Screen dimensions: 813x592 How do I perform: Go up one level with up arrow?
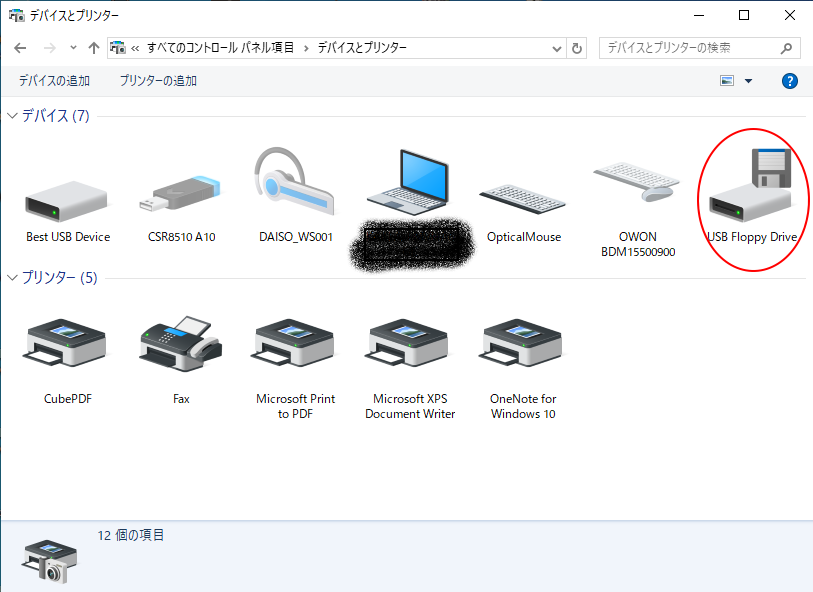pos(94,48)
